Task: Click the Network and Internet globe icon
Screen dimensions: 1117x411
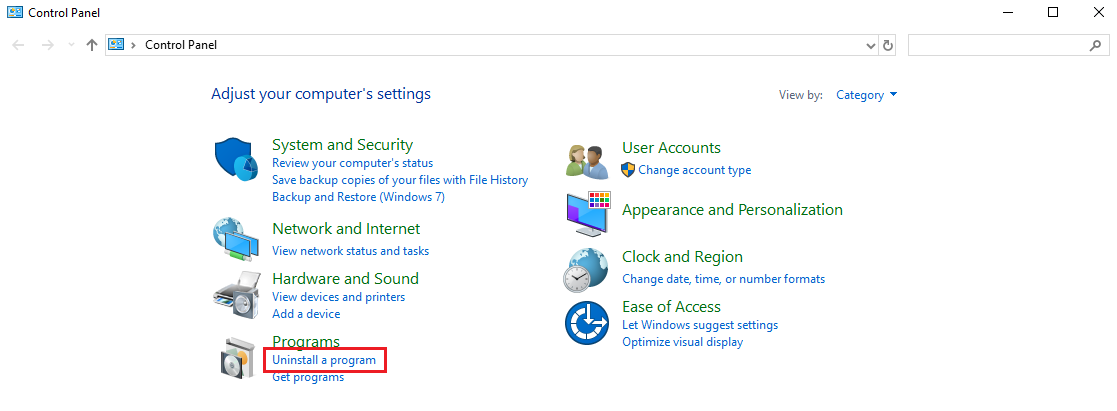Action: click(x=236, y=238)
